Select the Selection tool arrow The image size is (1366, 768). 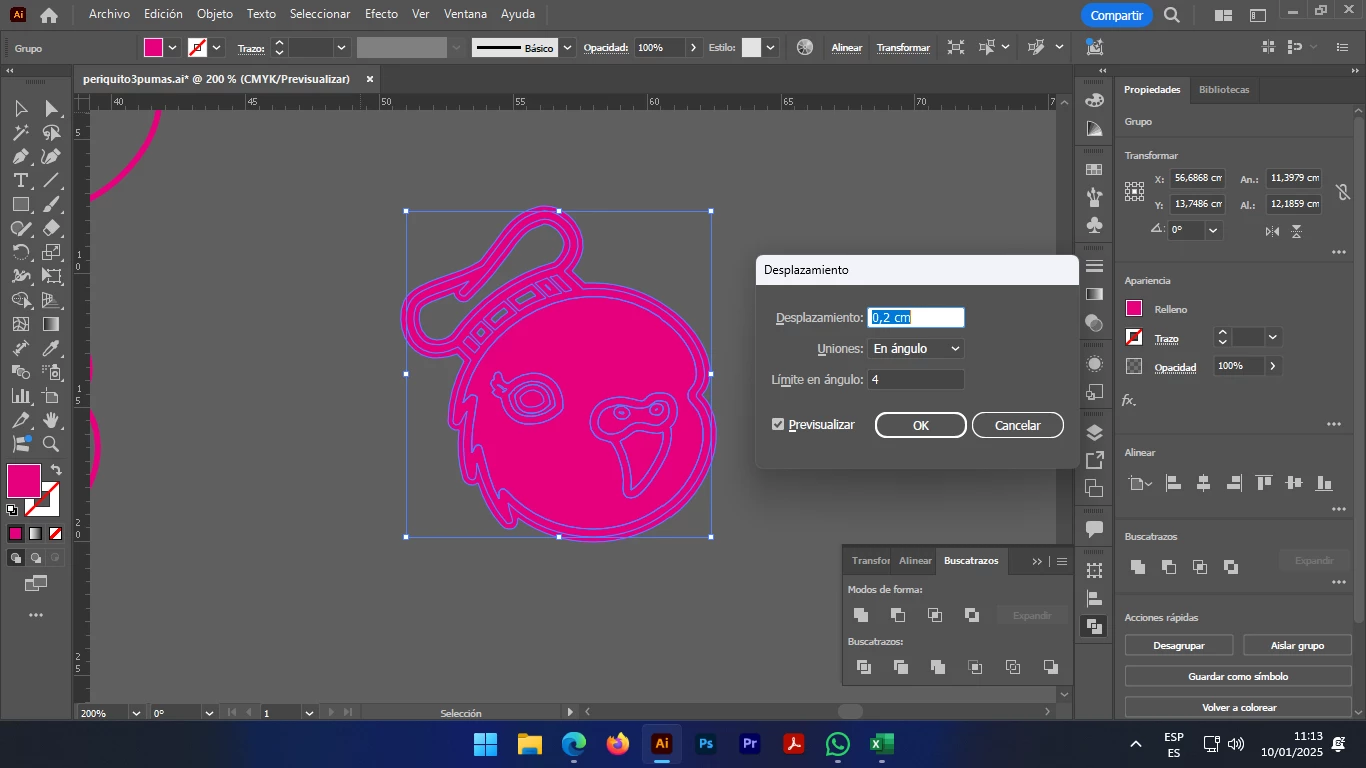pos(21,108)
